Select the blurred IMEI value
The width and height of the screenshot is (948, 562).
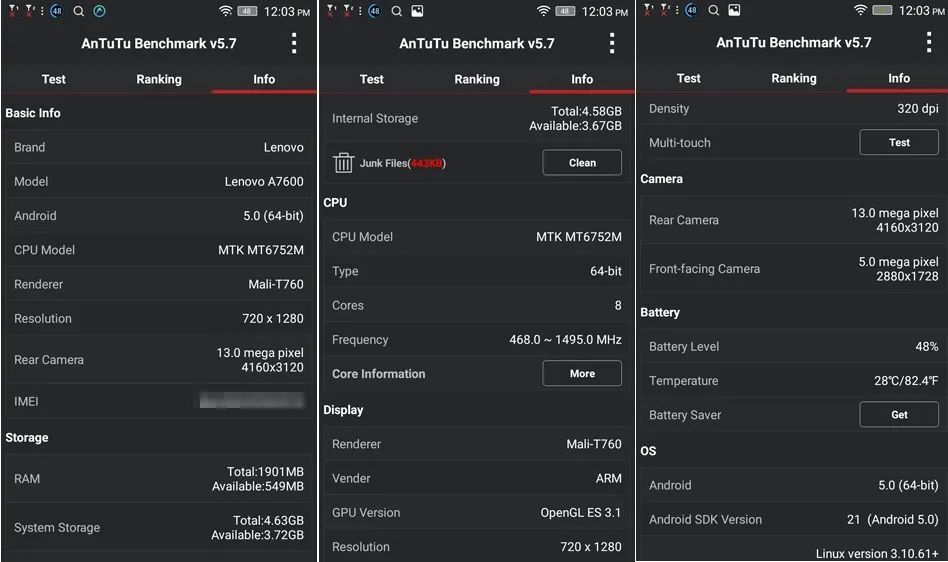(x=252, y=400)
